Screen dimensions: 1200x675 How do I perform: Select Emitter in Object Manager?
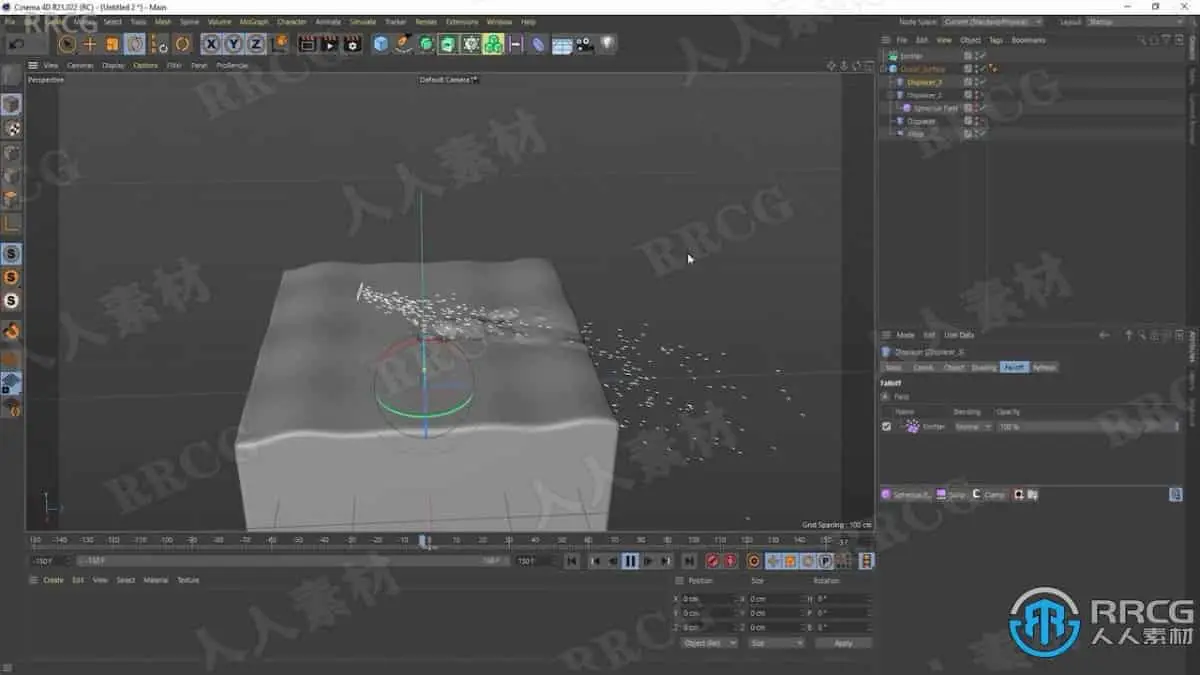[x=911, y=56]
